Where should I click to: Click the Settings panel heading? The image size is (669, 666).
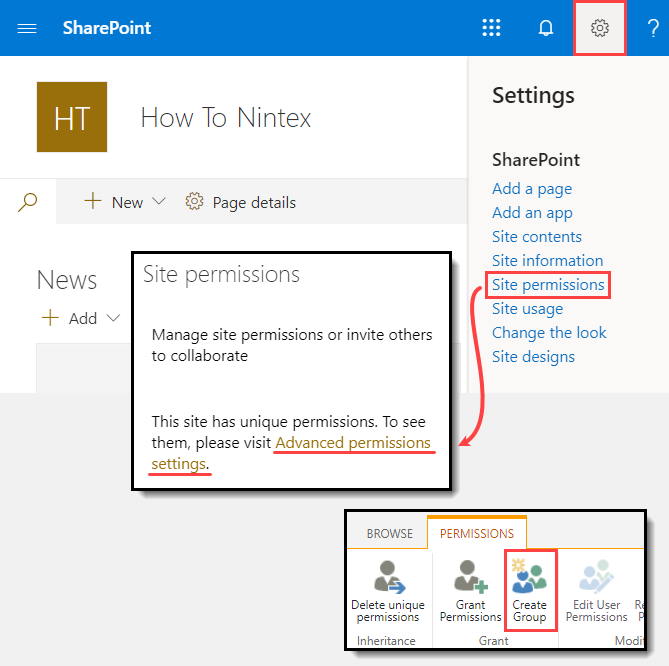click(x=533, y=96)
